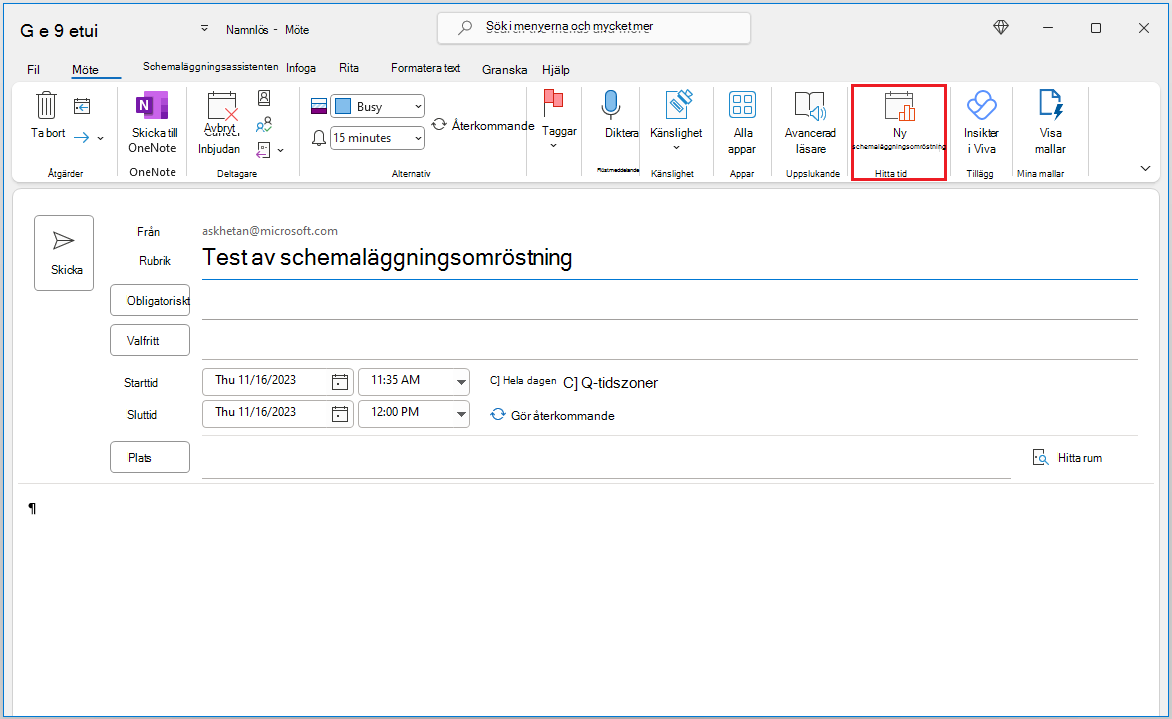1172x719 pixels.
Task: Click the Obligatoriskt recipients input field
Action: pyautogui.click(x=669, y=302)
